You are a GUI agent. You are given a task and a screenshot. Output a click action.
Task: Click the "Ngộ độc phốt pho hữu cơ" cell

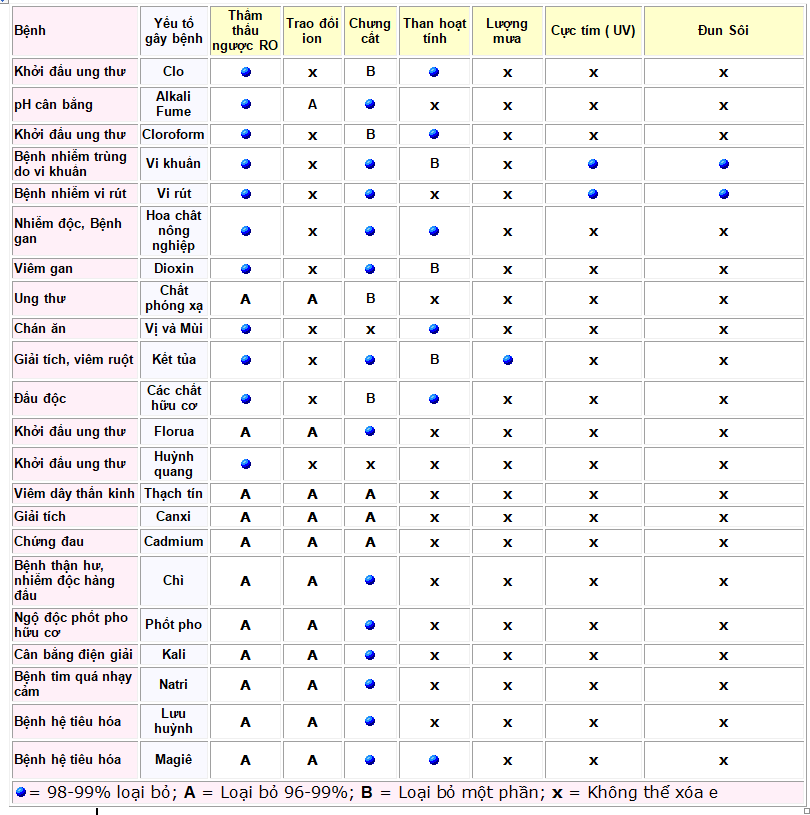click(x=75, y=625)
